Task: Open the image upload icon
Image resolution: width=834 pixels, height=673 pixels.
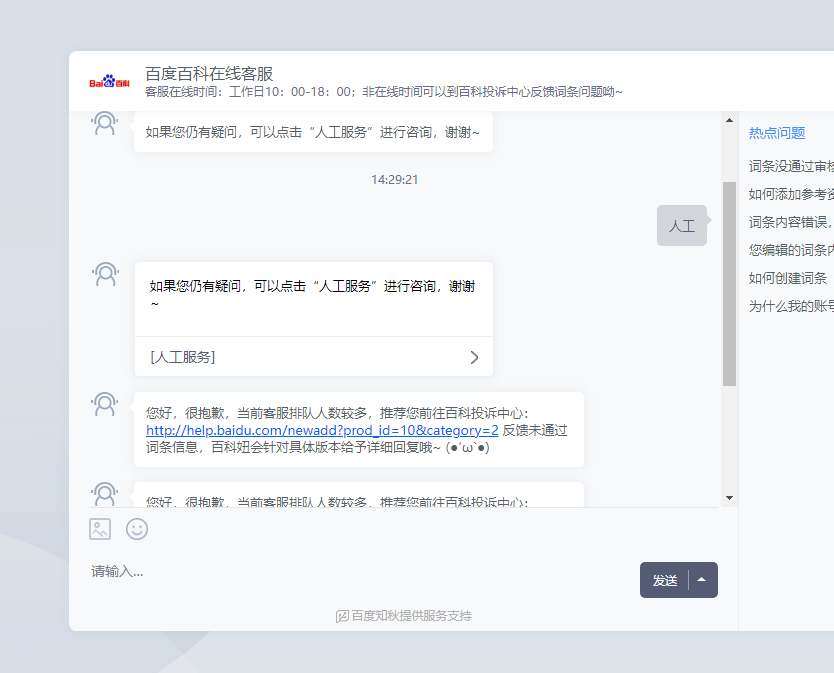Action: (100, 529)
